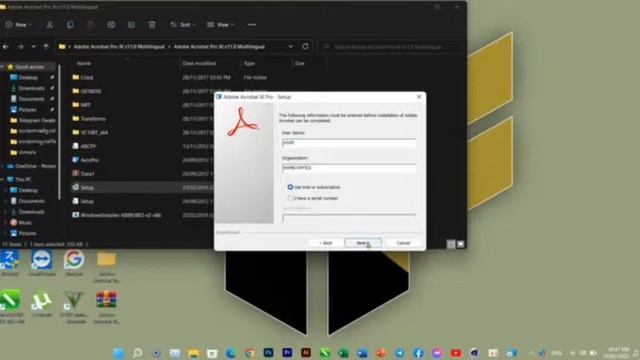The width and height of the screenshot is (640, 360).
Task: Click the User Name input field
Action: click(x=349, y=142)
